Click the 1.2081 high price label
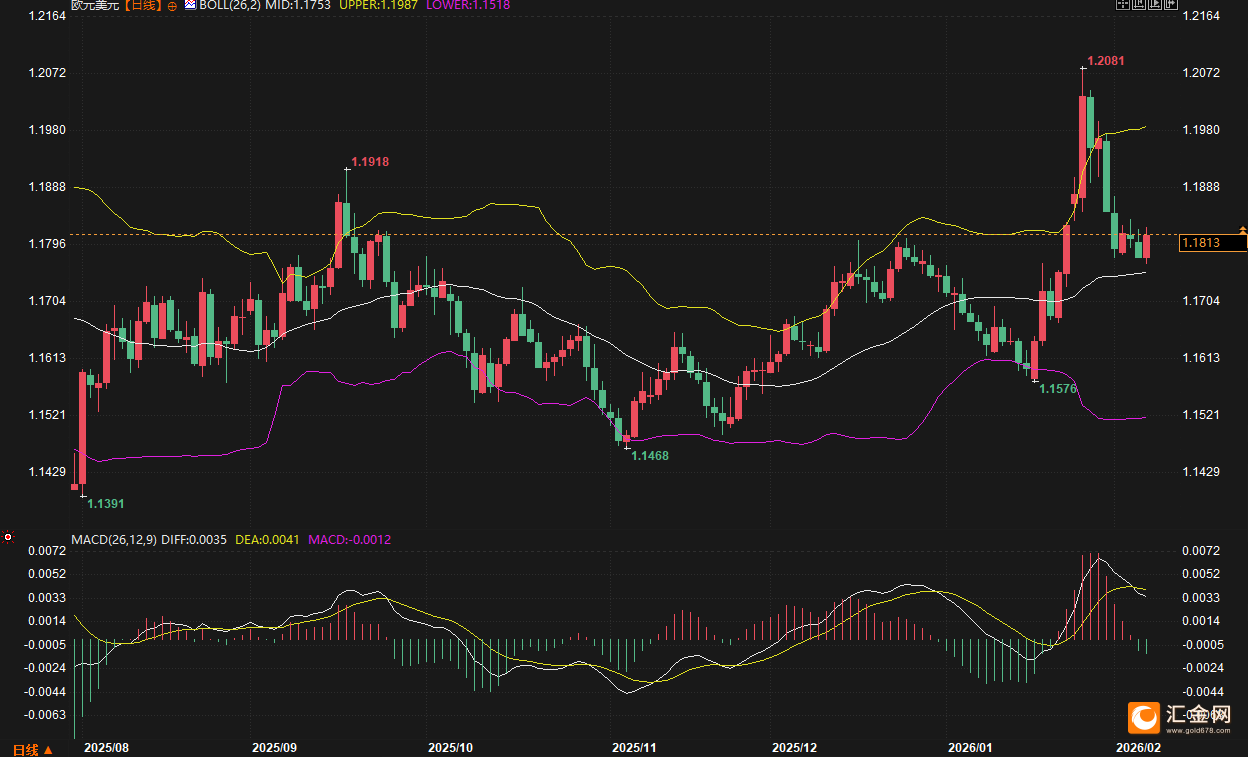 pyautogui.click(x=1106, y=61)
